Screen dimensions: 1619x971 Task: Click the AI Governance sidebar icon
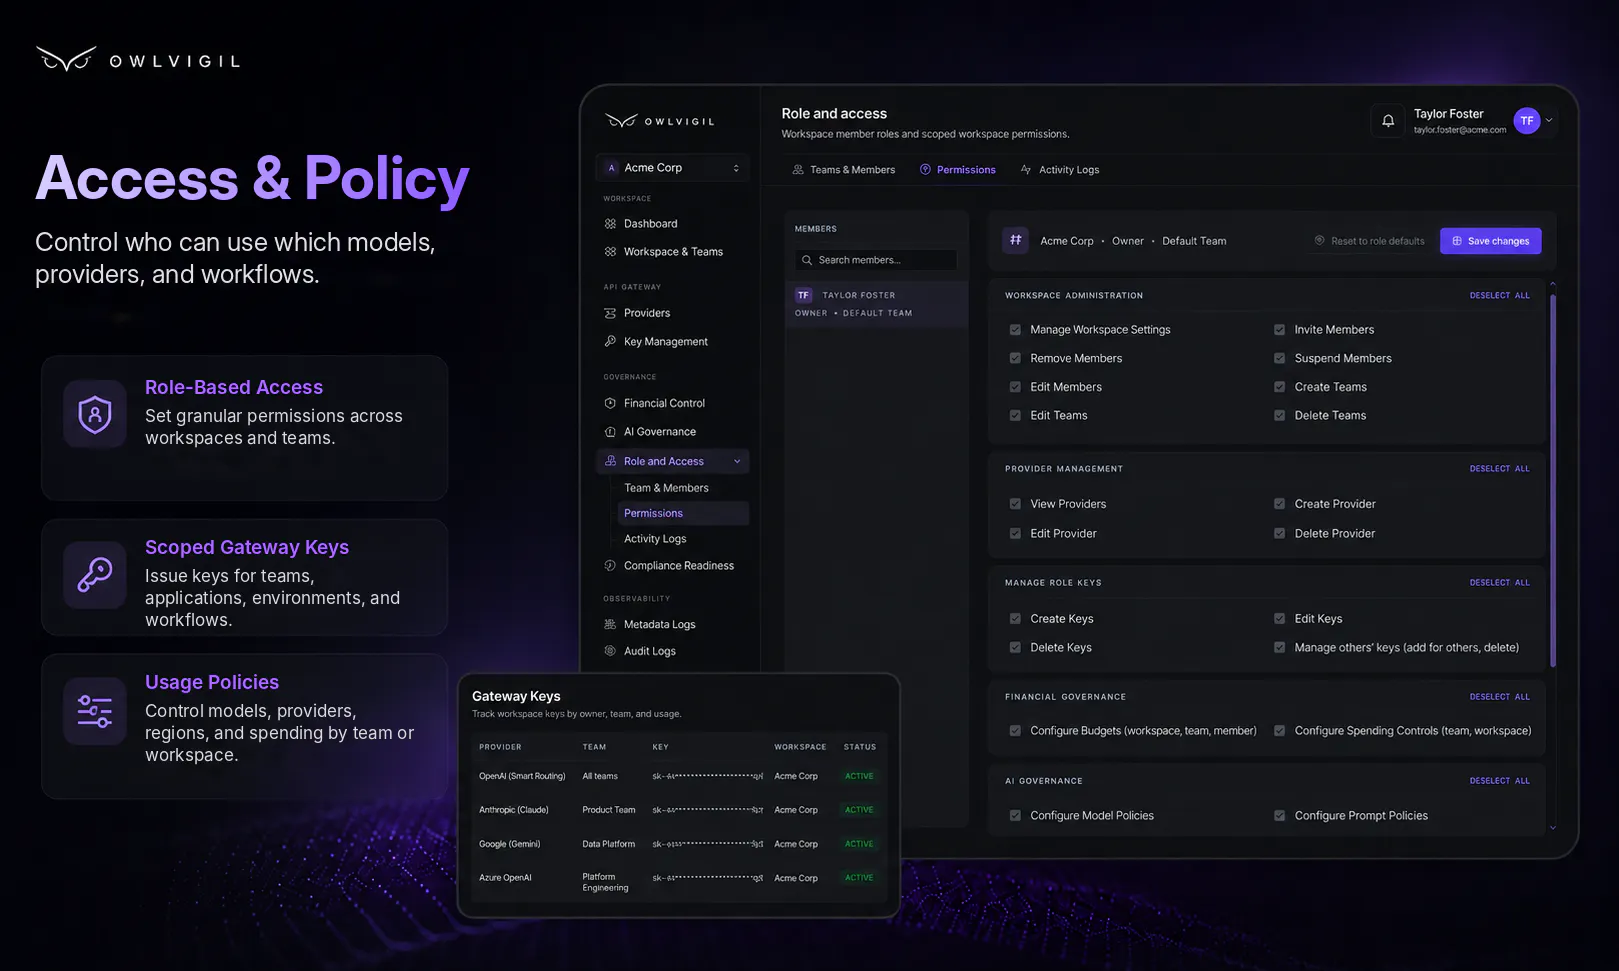(x=610, y=432)
